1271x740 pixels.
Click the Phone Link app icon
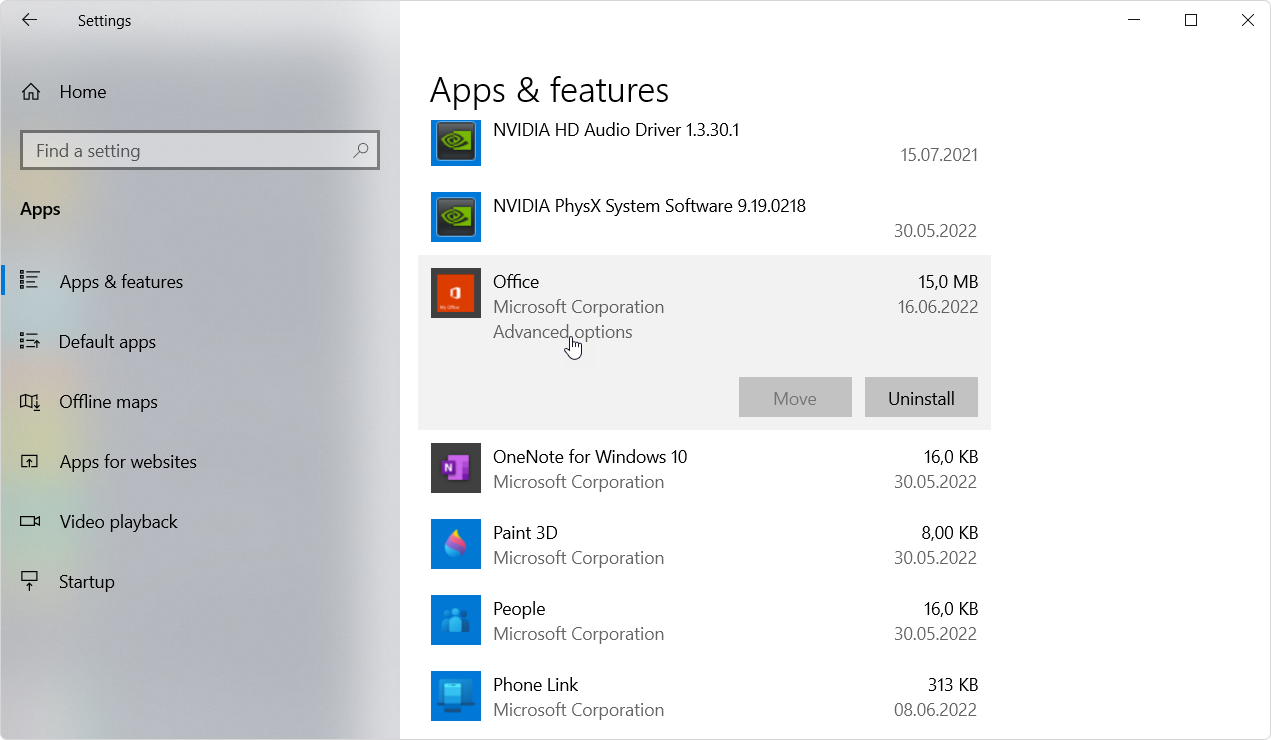456,696
